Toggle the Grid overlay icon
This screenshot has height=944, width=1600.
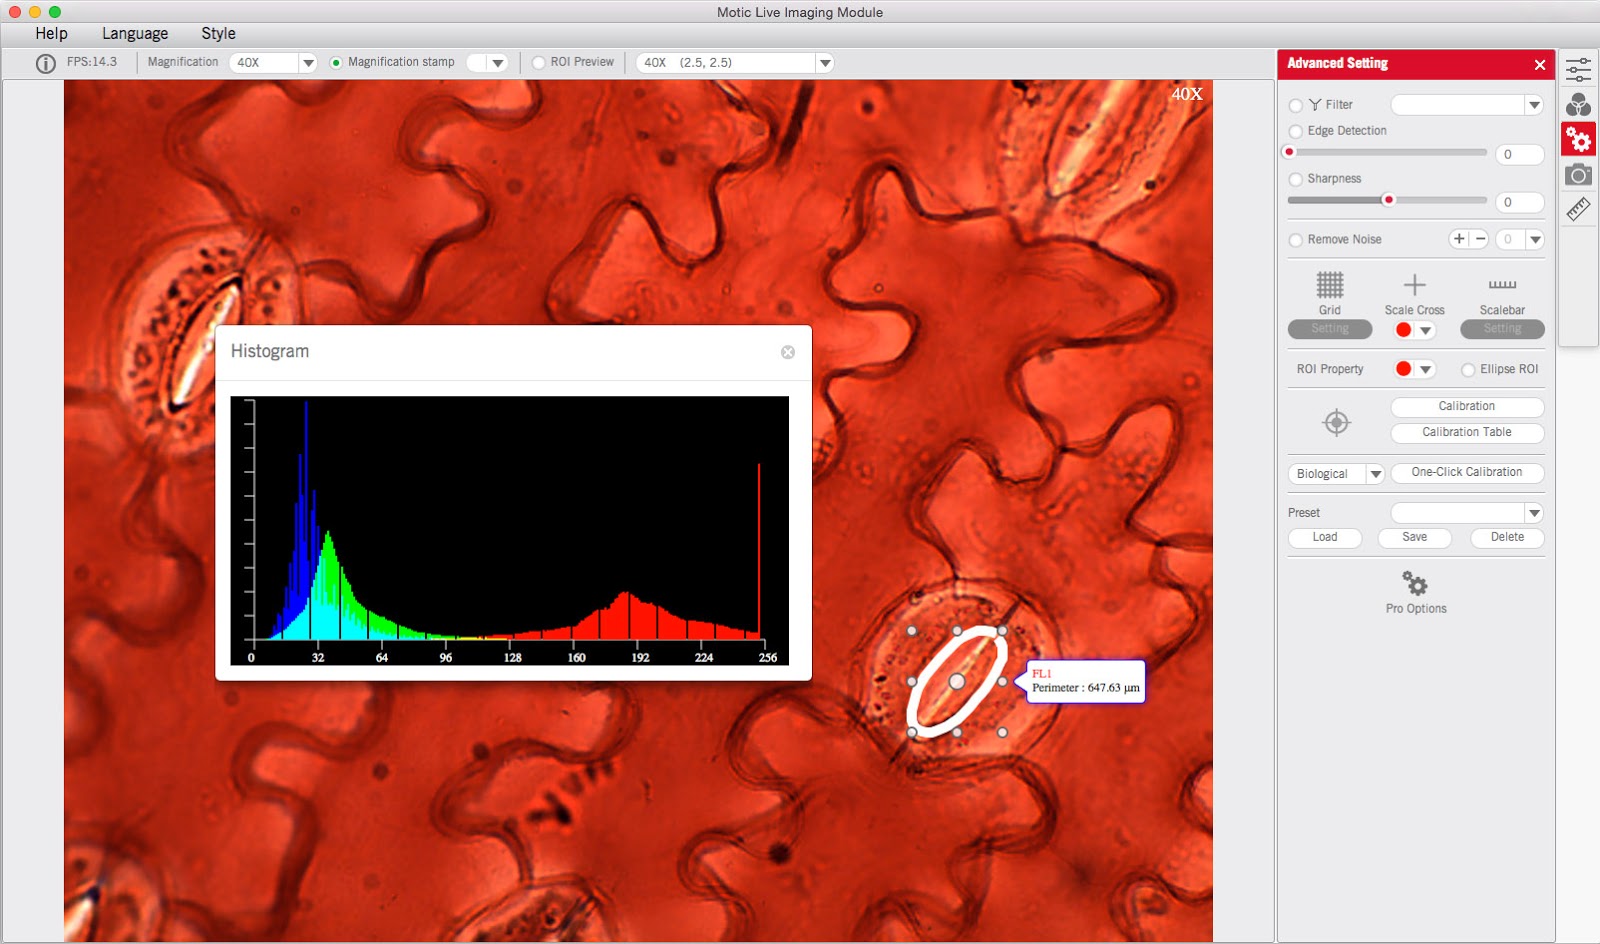coord(1329,283)
